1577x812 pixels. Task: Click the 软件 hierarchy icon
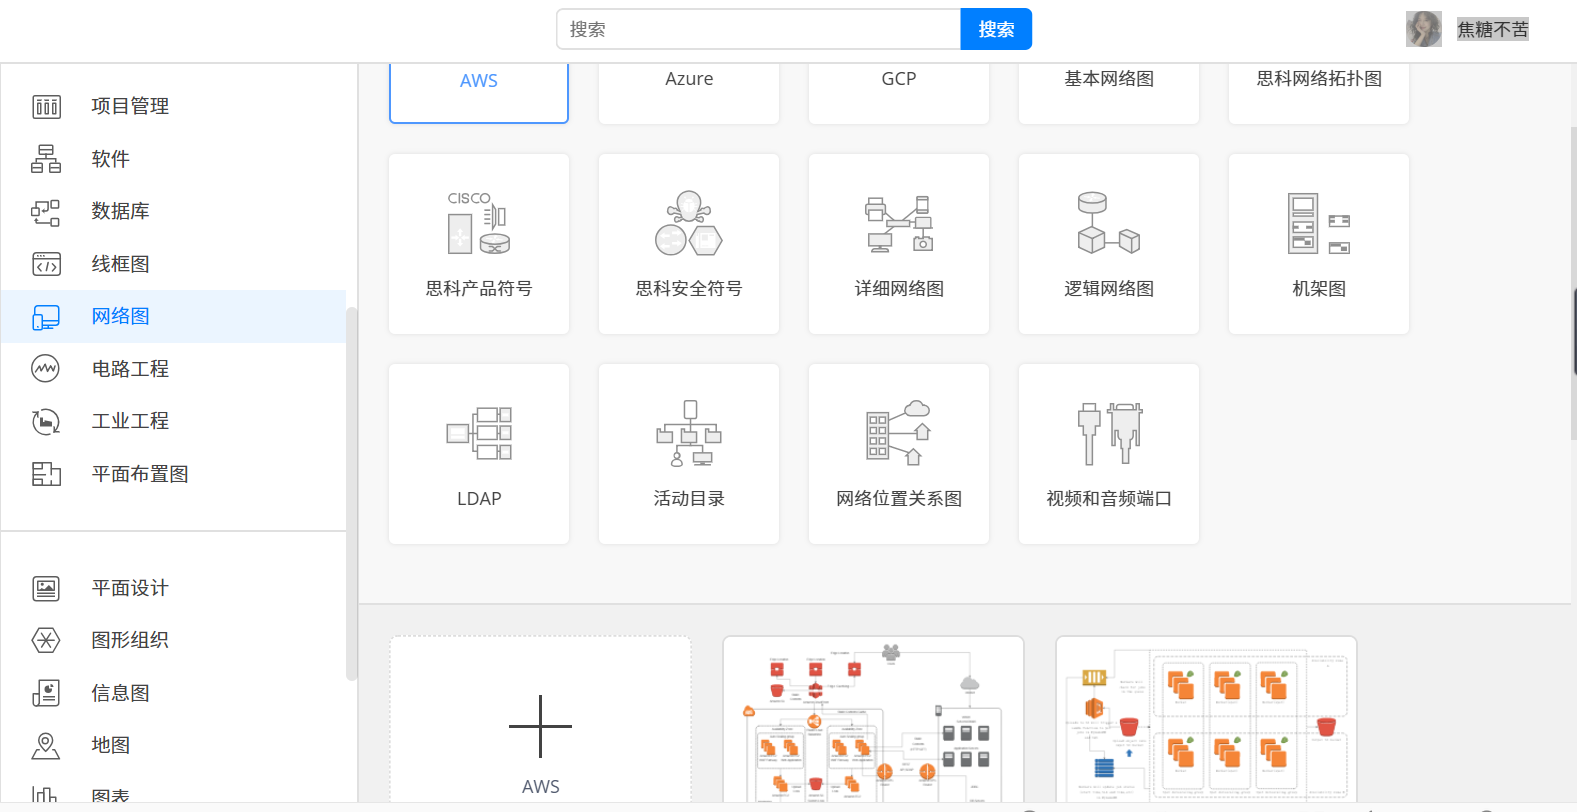click(46, 159)
